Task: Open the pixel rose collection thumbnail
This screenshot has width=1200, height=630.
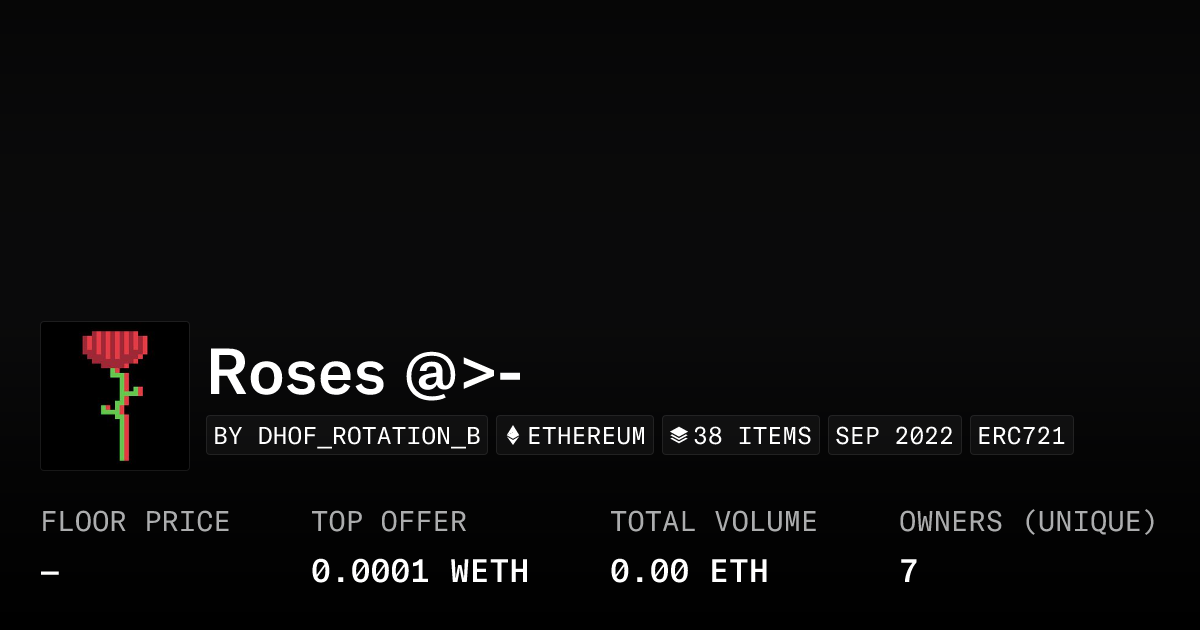Action: coord(115,396)
